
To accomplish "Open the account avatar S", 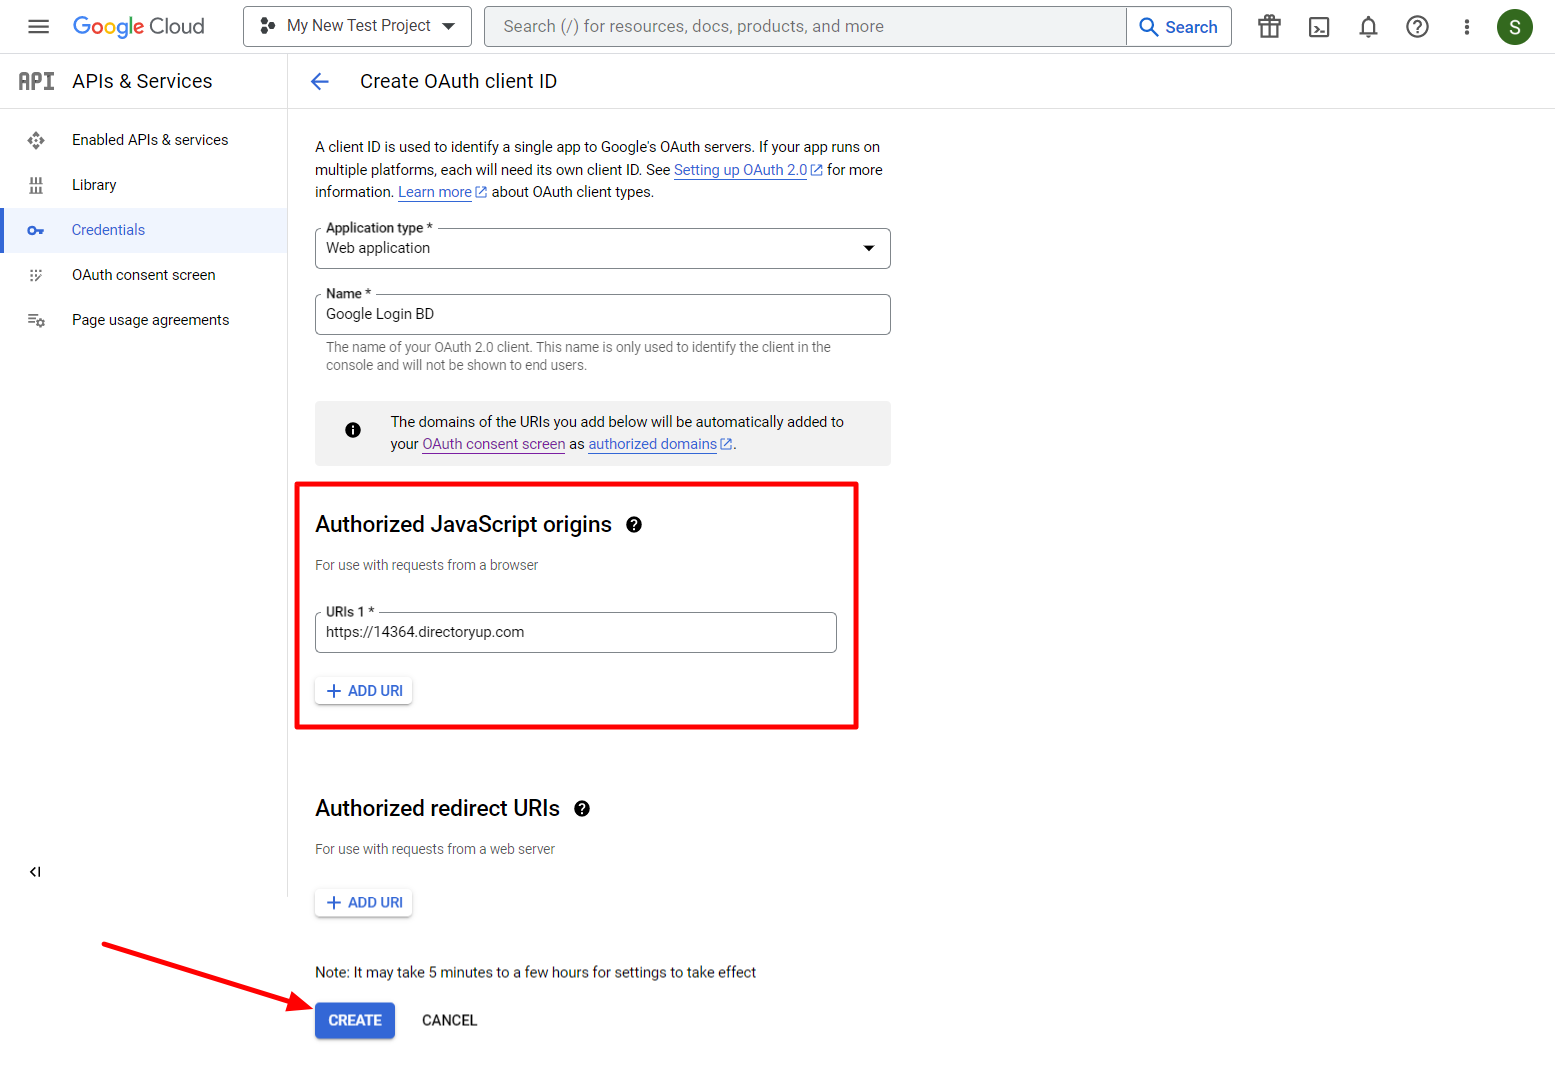I will 1514,27.
